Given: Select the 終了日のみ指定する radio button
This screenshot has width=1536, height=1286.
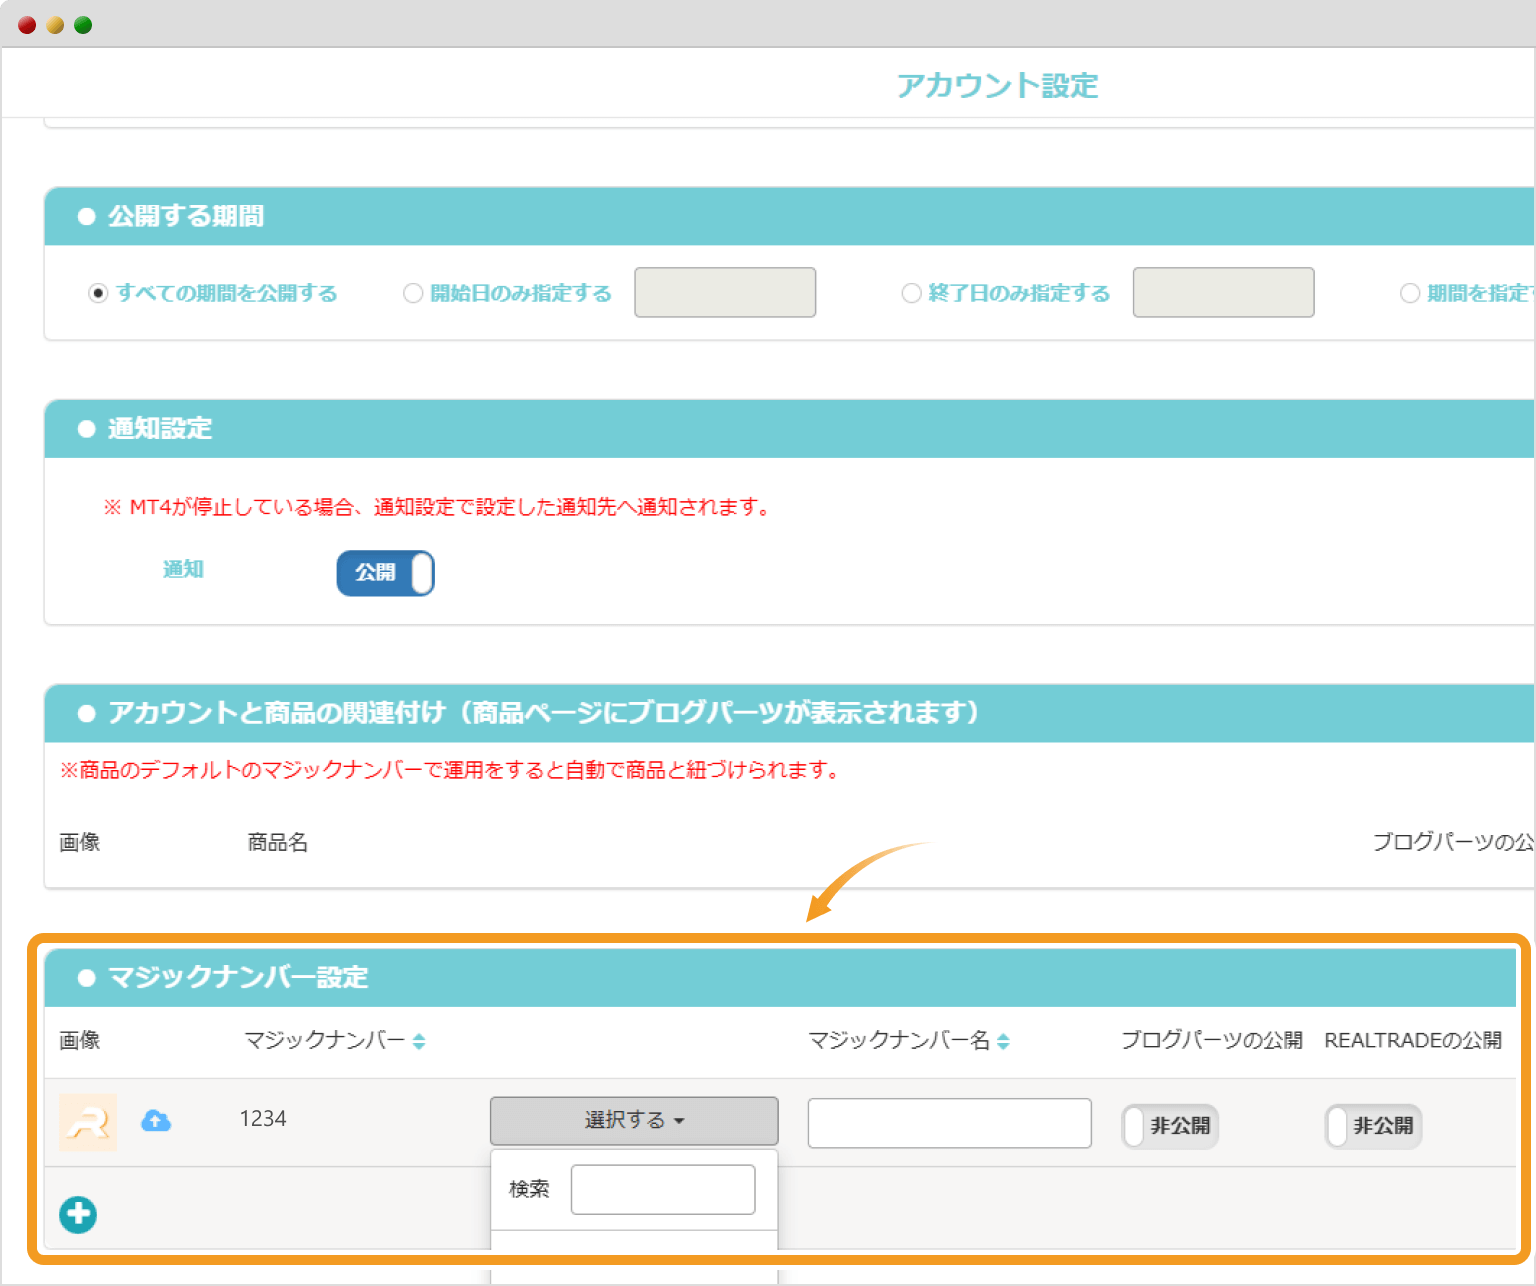Looking at the screenshot, I should click(x=911, y=293).
